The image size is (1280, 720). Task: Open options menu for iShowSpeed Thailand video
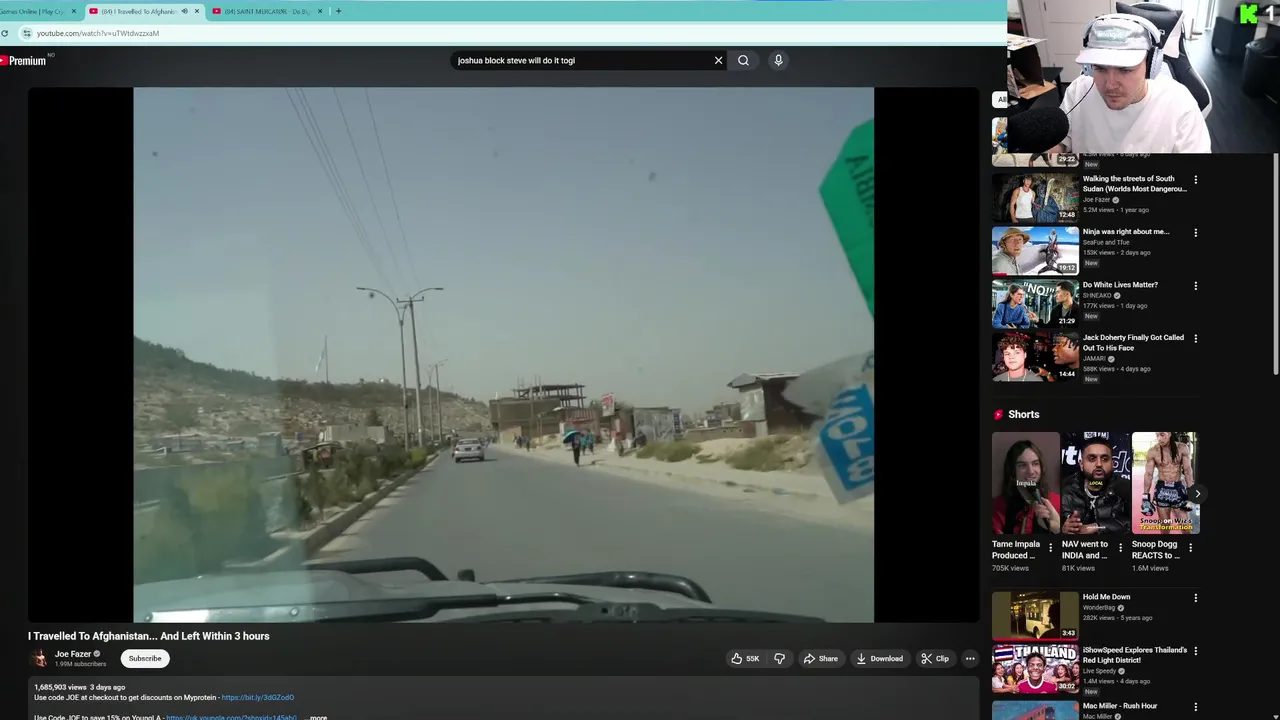click(1195, 651)
